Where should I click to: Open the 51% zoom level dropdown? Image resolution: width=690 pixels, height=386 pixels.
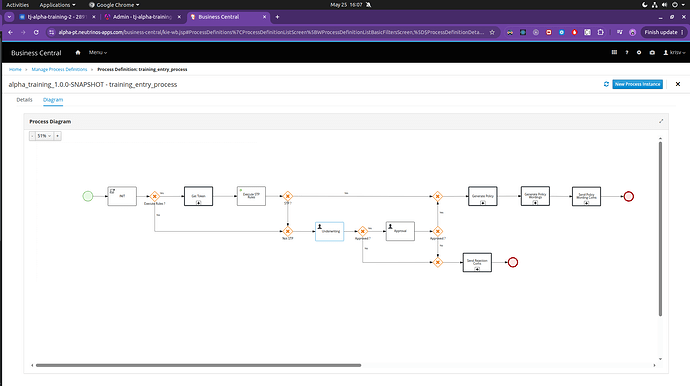click(x=44, y=136)
